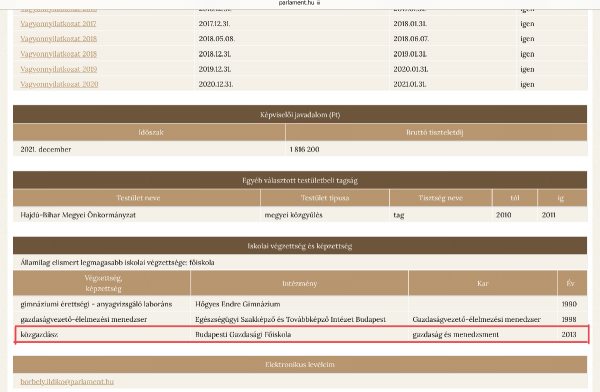Screen dimensions: 600x392
Task: Click the Képviselői javadalom (Ft) section header
Action: click(300, 114)
